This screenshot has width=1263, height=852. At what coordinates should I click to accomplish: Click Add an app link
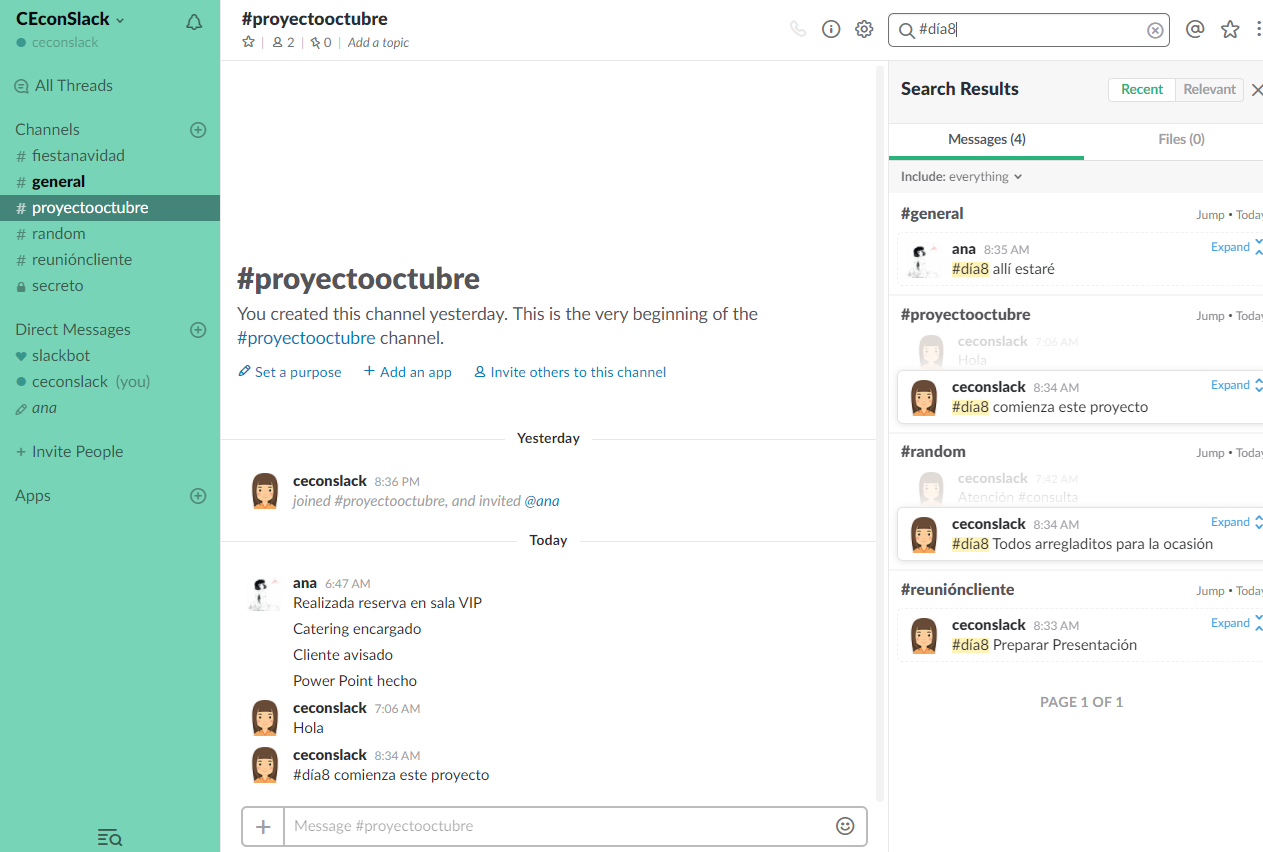tap(408, 372)
